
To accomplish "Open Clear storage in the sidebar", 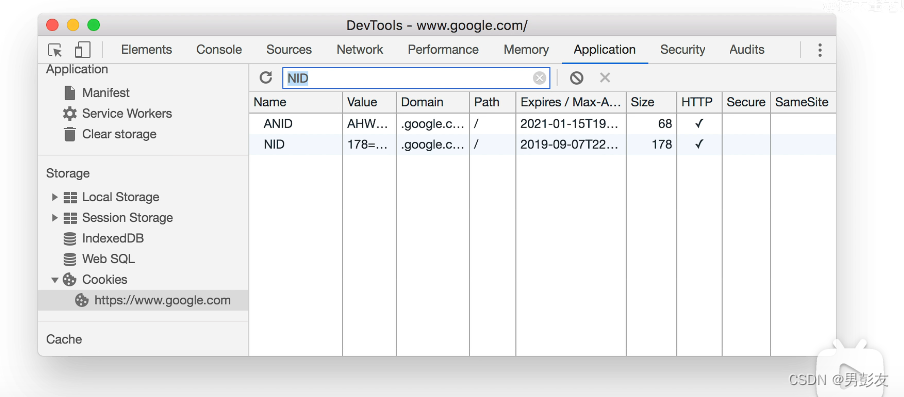I will (119, 134).
